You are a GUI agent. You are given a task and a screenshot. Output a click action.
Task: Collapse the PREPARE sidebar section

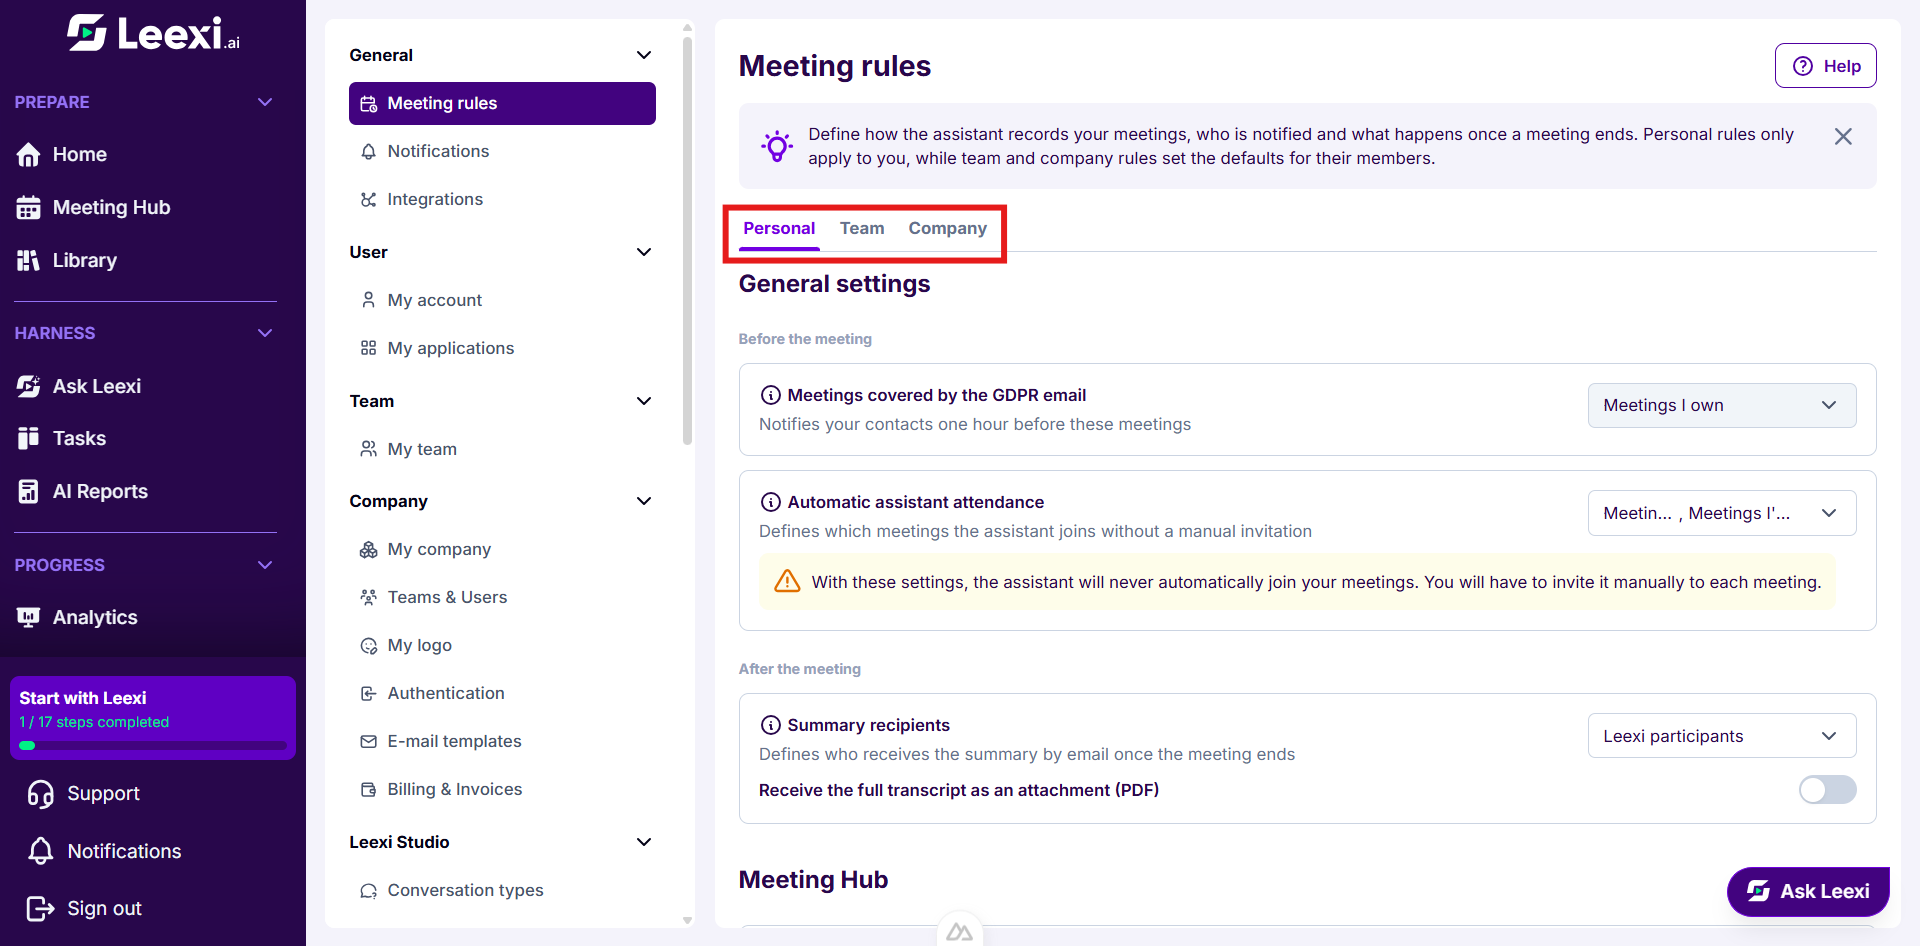coord(265,102)
